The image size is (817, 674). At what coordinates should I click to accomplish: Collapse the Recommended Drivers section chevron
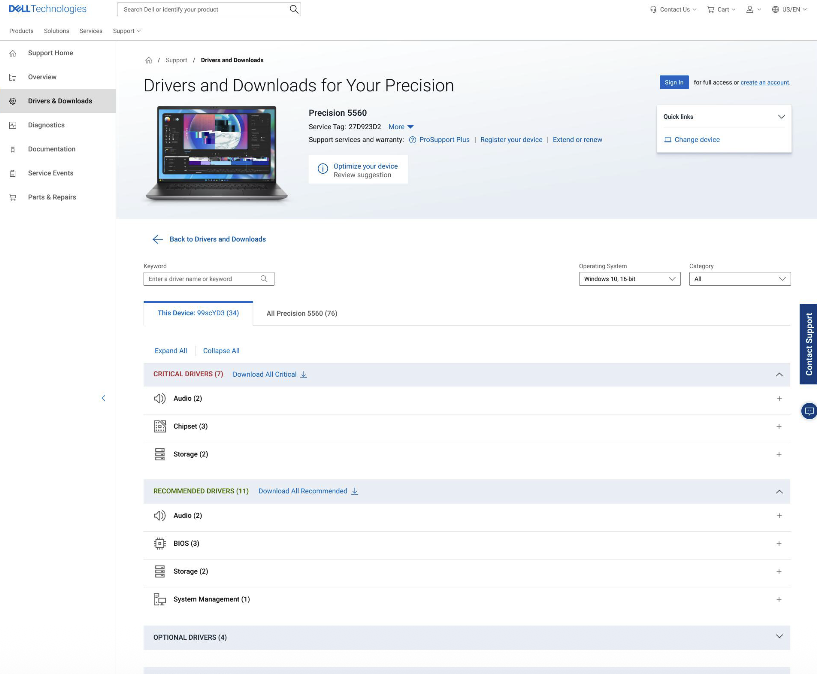point(779,492)
